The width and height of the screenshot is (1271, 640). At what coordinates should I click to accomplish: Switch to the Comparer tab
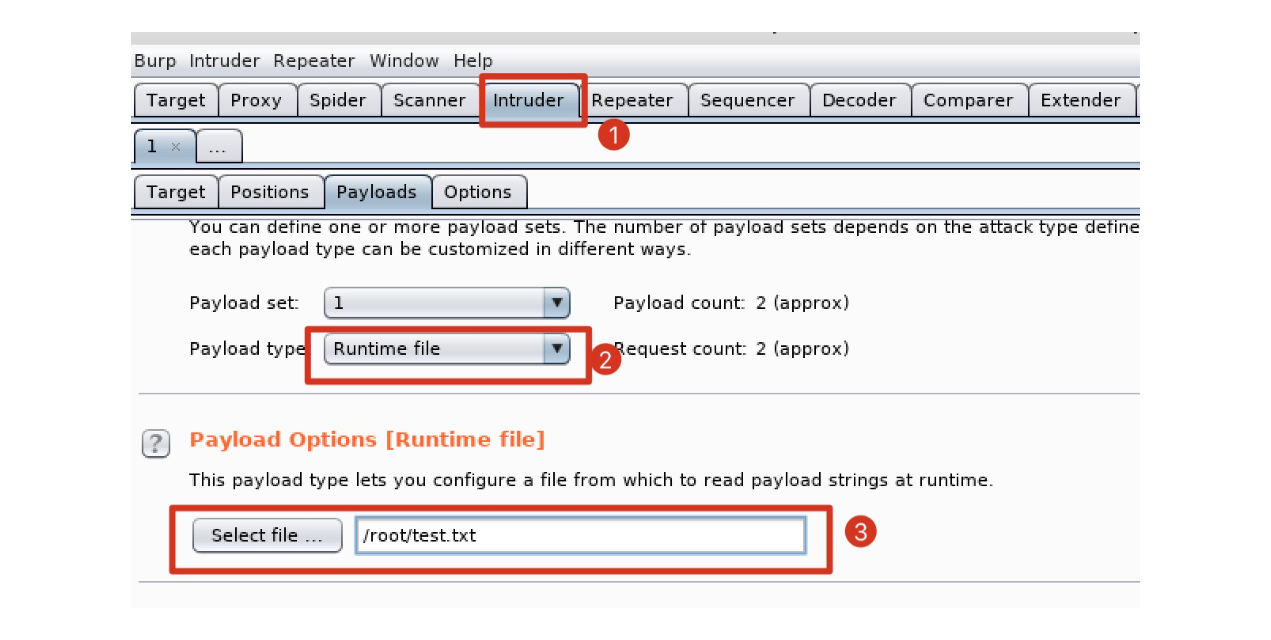[968, 100]
